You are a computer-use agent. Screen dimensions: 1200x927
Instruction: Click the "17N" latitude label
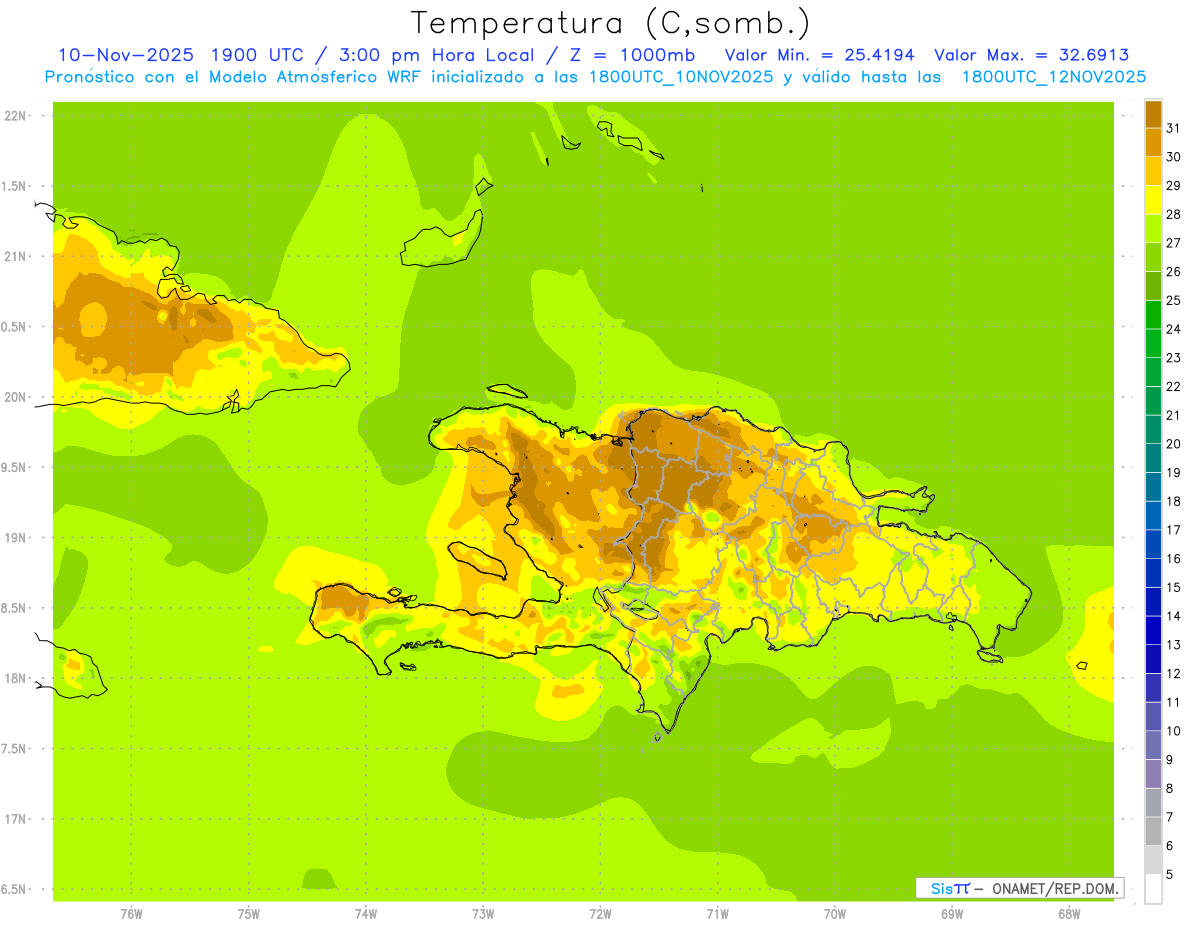[15, 819]
